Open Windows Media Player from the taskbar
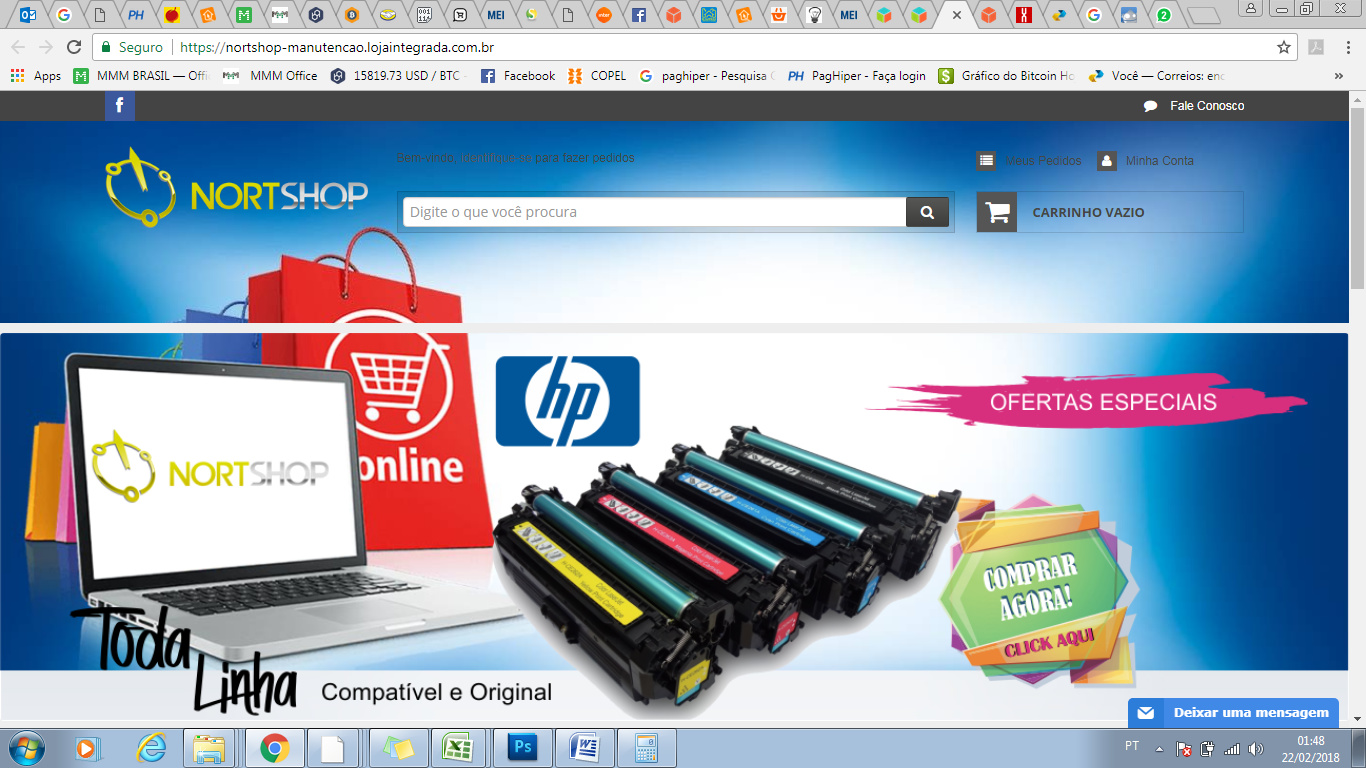This screenshot has width=1366, height=768. [x=89, y=747]
